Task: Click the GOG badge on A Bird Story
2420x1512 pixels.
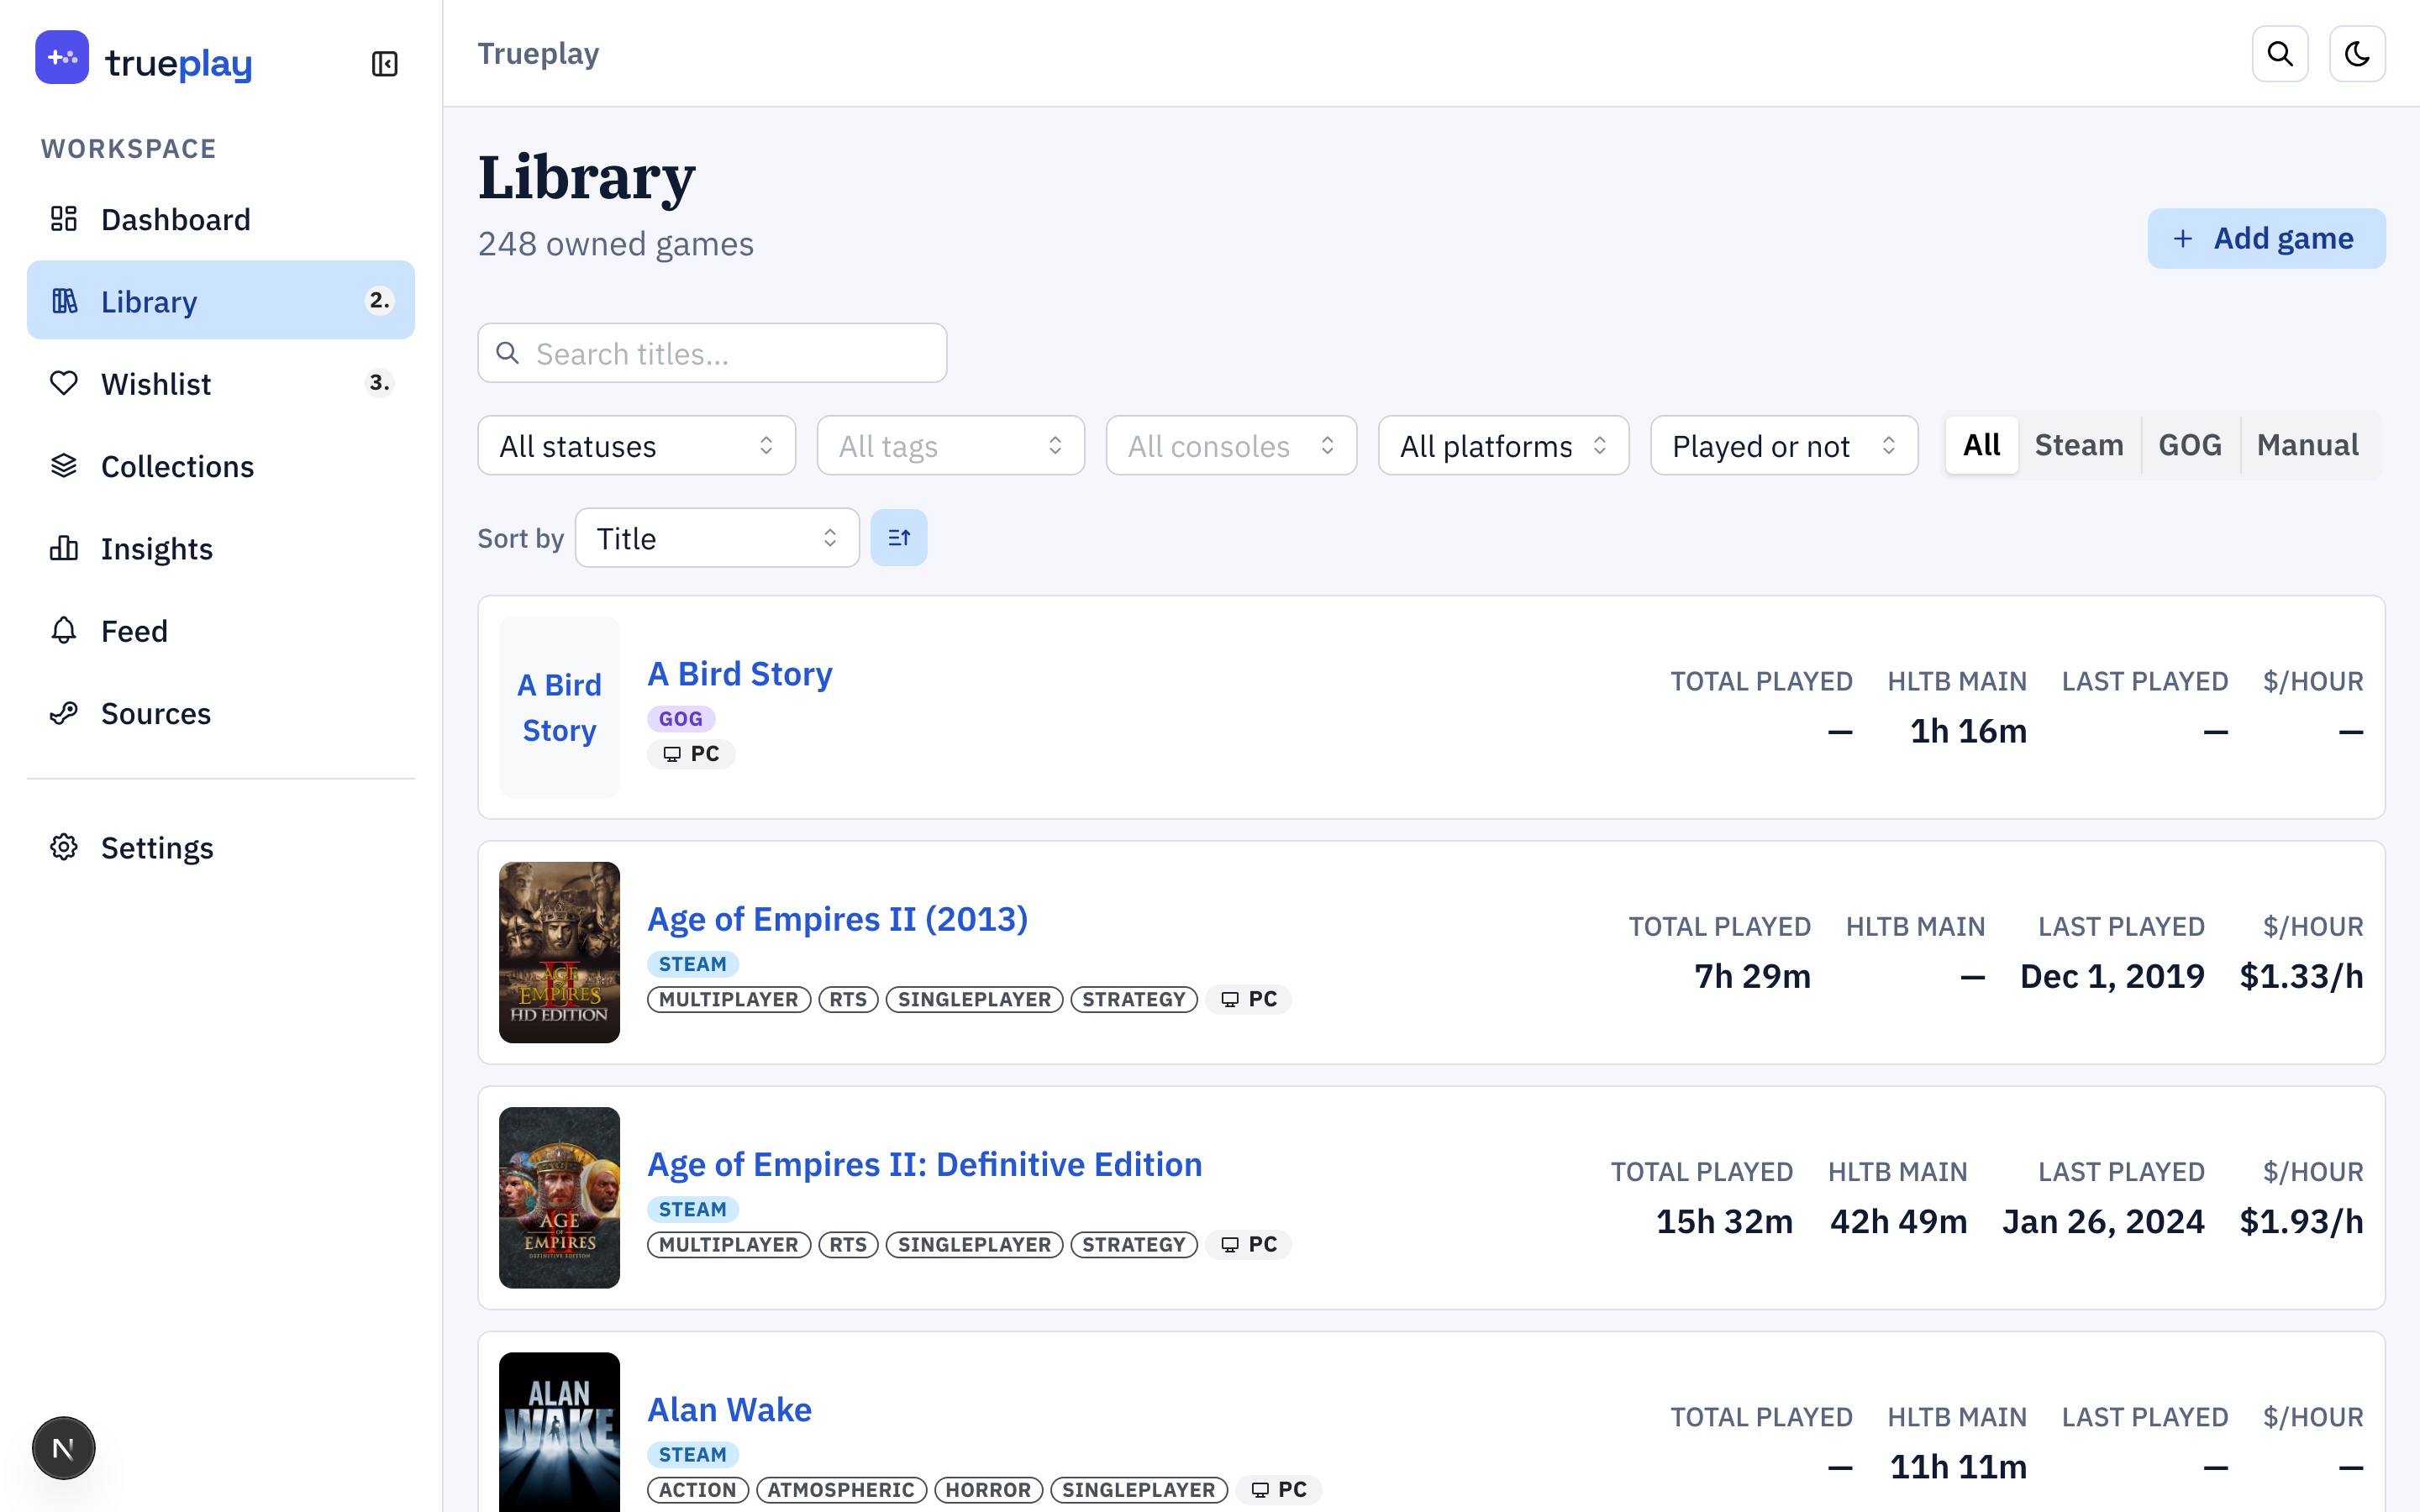Action: coord(681,719)
